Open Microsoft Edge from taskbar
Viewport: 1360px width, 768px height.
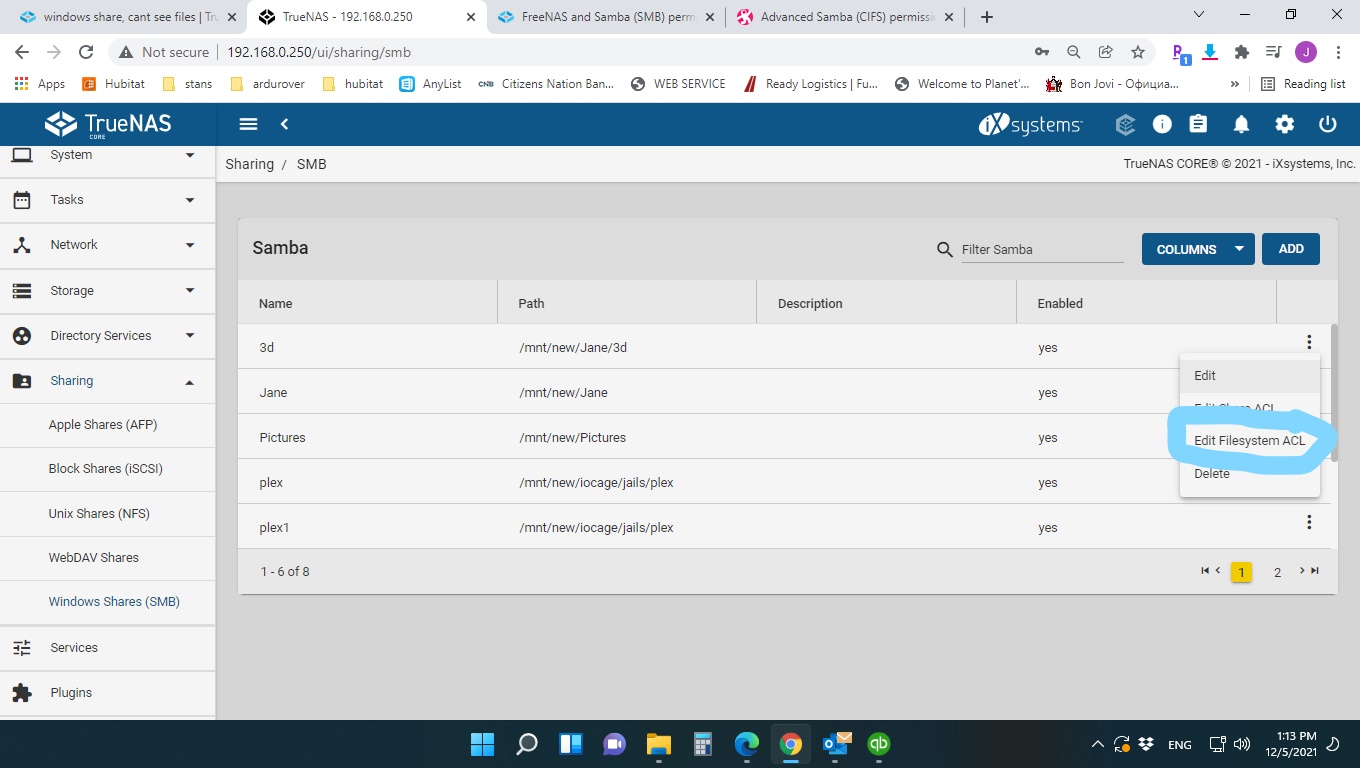click(747, 744)
